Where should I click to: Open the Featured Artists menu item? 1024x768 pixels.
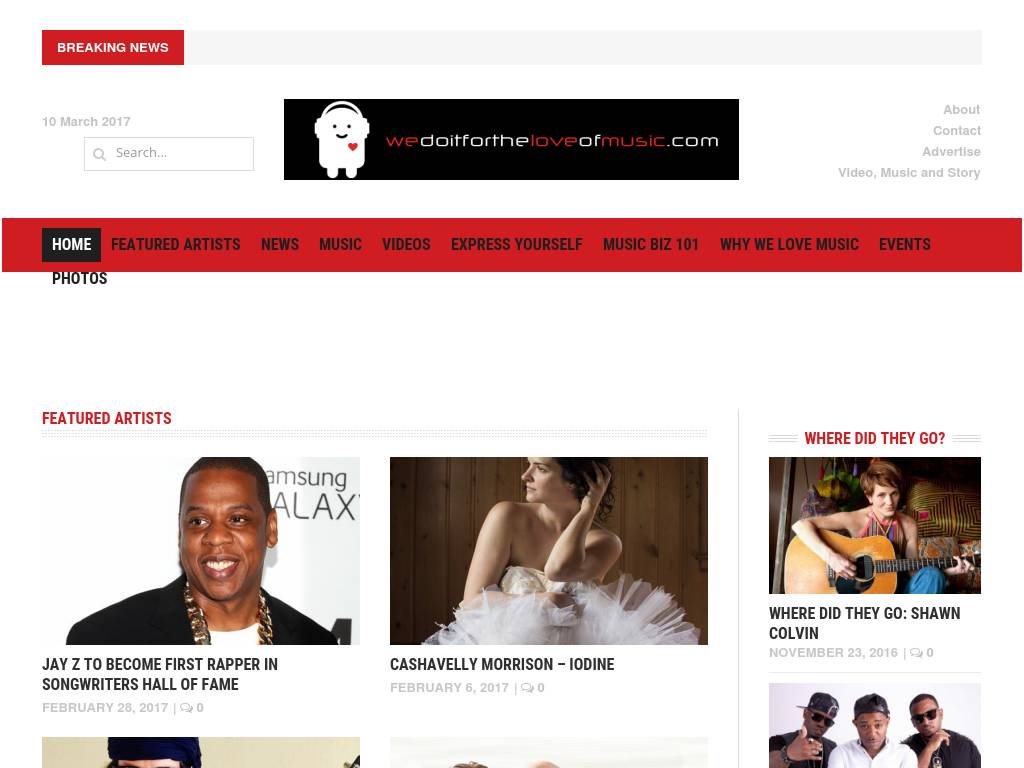(175, 245)
